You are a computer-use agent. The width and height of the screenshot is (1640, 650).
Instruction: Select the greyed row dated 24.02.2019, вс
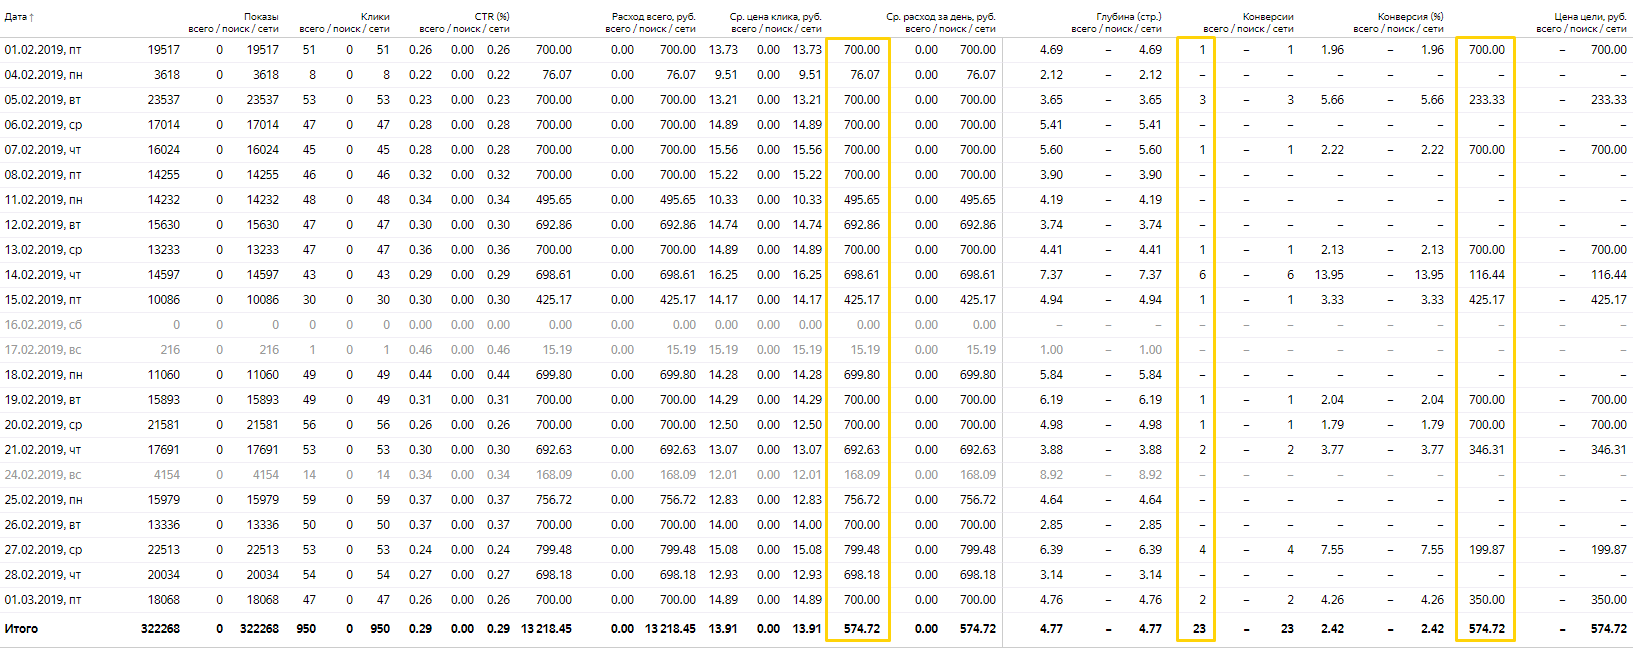click(815, 475)
